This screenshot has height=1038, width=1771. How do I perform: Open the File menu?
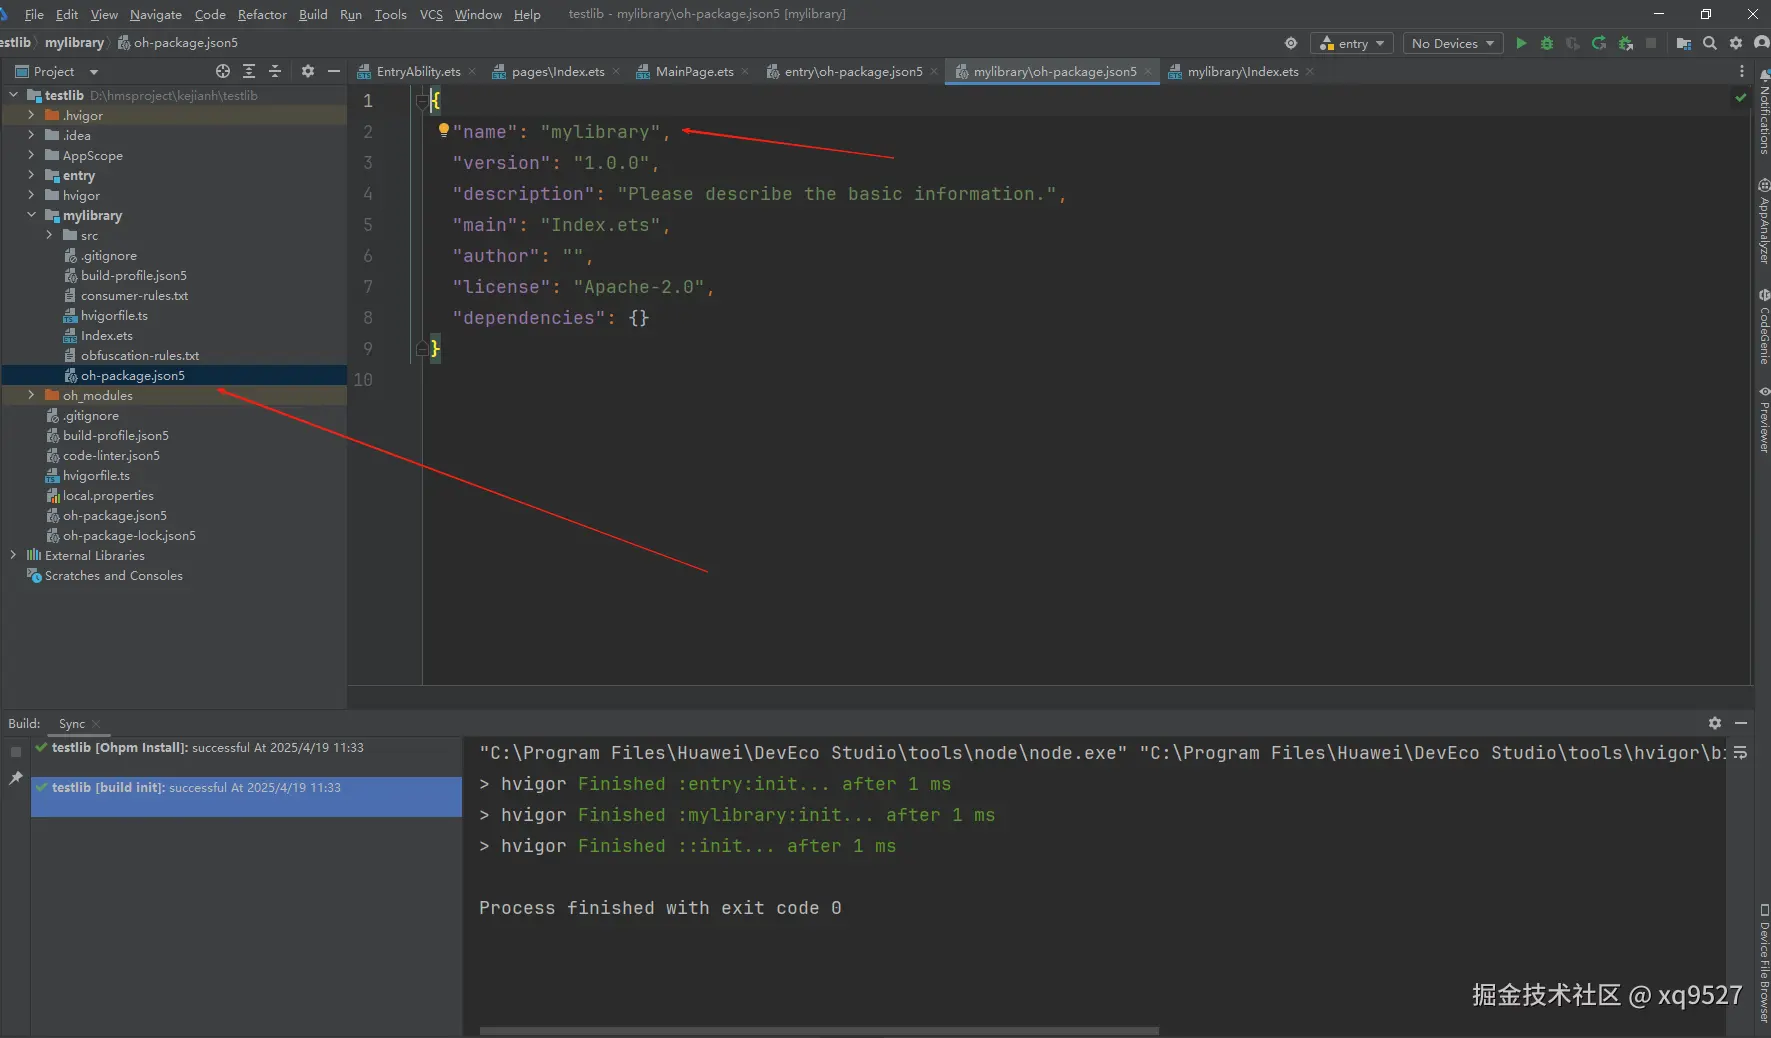(x=34, y=14)
